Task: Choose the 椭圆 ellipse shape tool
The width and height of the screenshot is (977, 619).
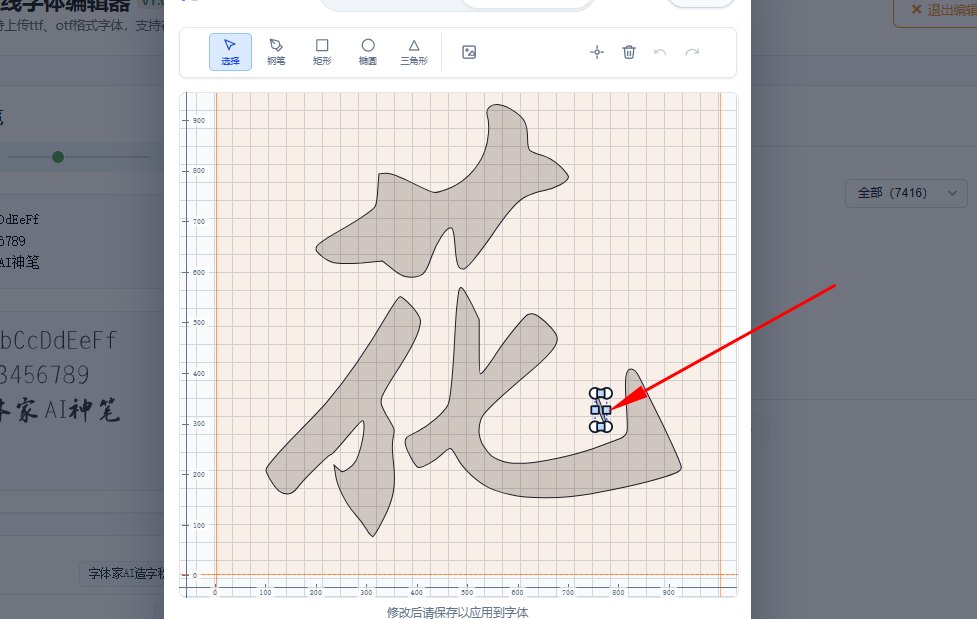Action: tap(368, 52)
